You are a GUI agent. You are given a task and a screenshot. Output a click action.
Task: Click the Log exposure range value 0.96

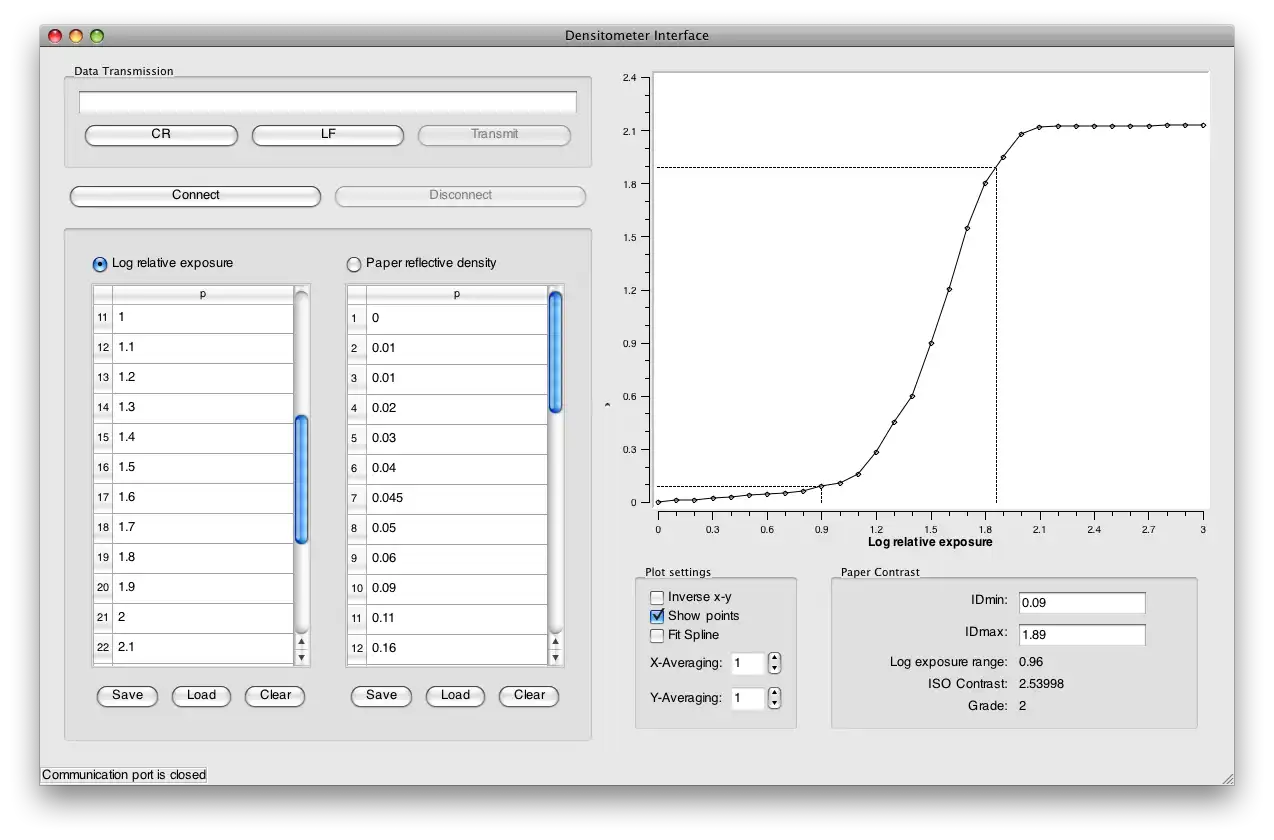(1031, 662)
